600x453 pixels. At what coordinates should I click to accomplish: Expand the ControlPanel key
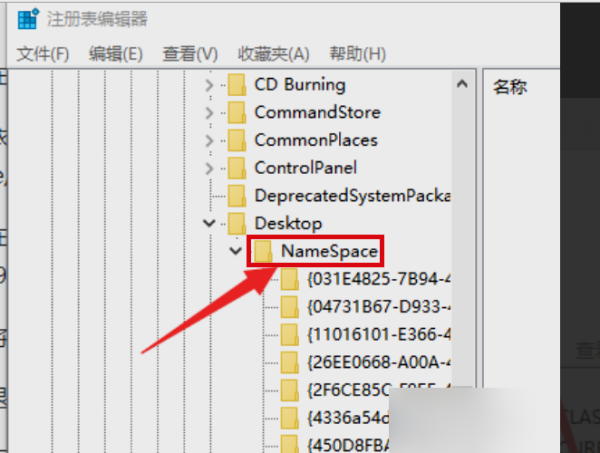209,168
